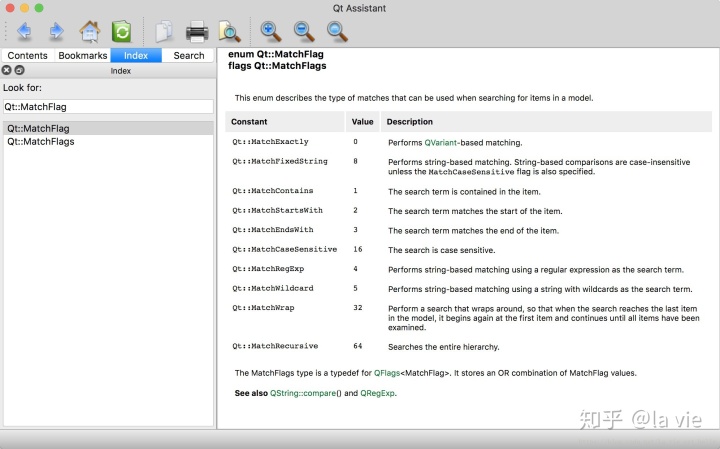Click 'The search is case sensitive.' description
The width and height of the screenshot is (720, 449).
(x=441, y=250)
